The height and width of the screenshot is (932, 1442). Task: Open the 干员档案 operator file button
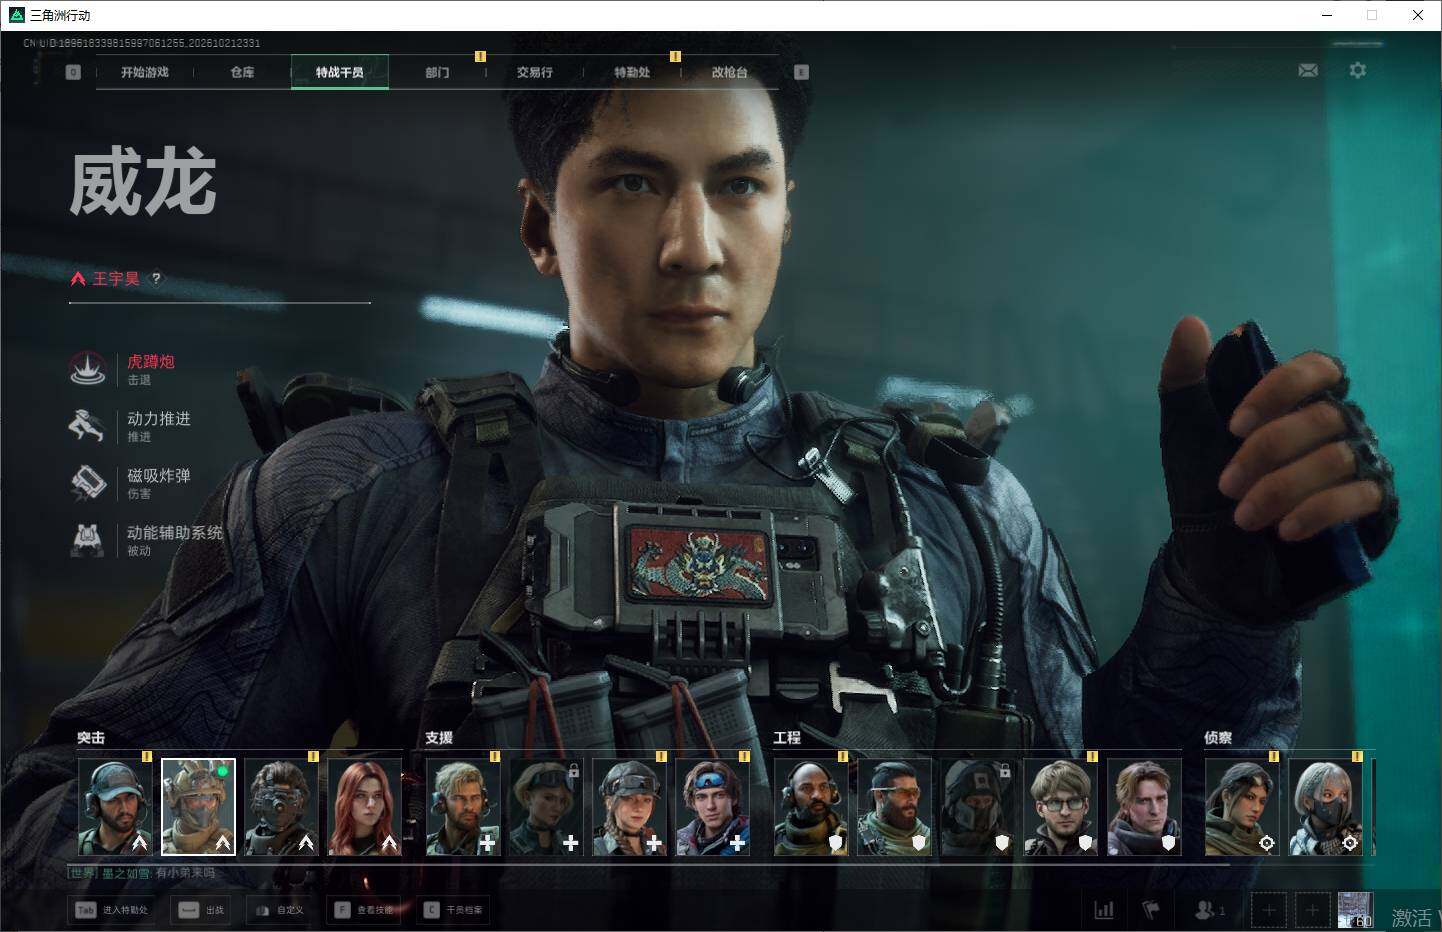[455, 910]
